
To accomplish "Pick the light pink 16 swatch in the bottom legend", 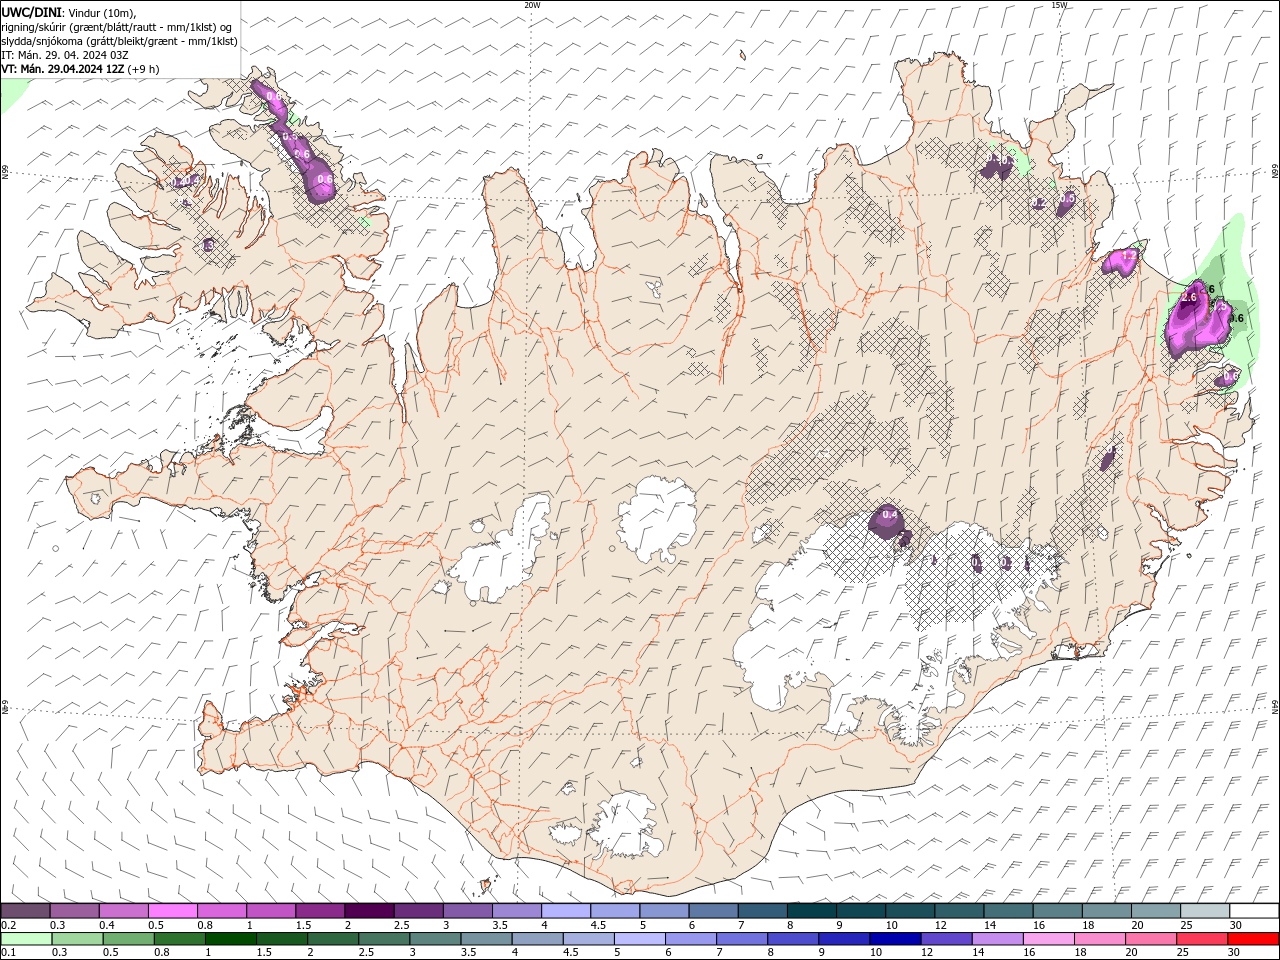I will click(1047, 939).
